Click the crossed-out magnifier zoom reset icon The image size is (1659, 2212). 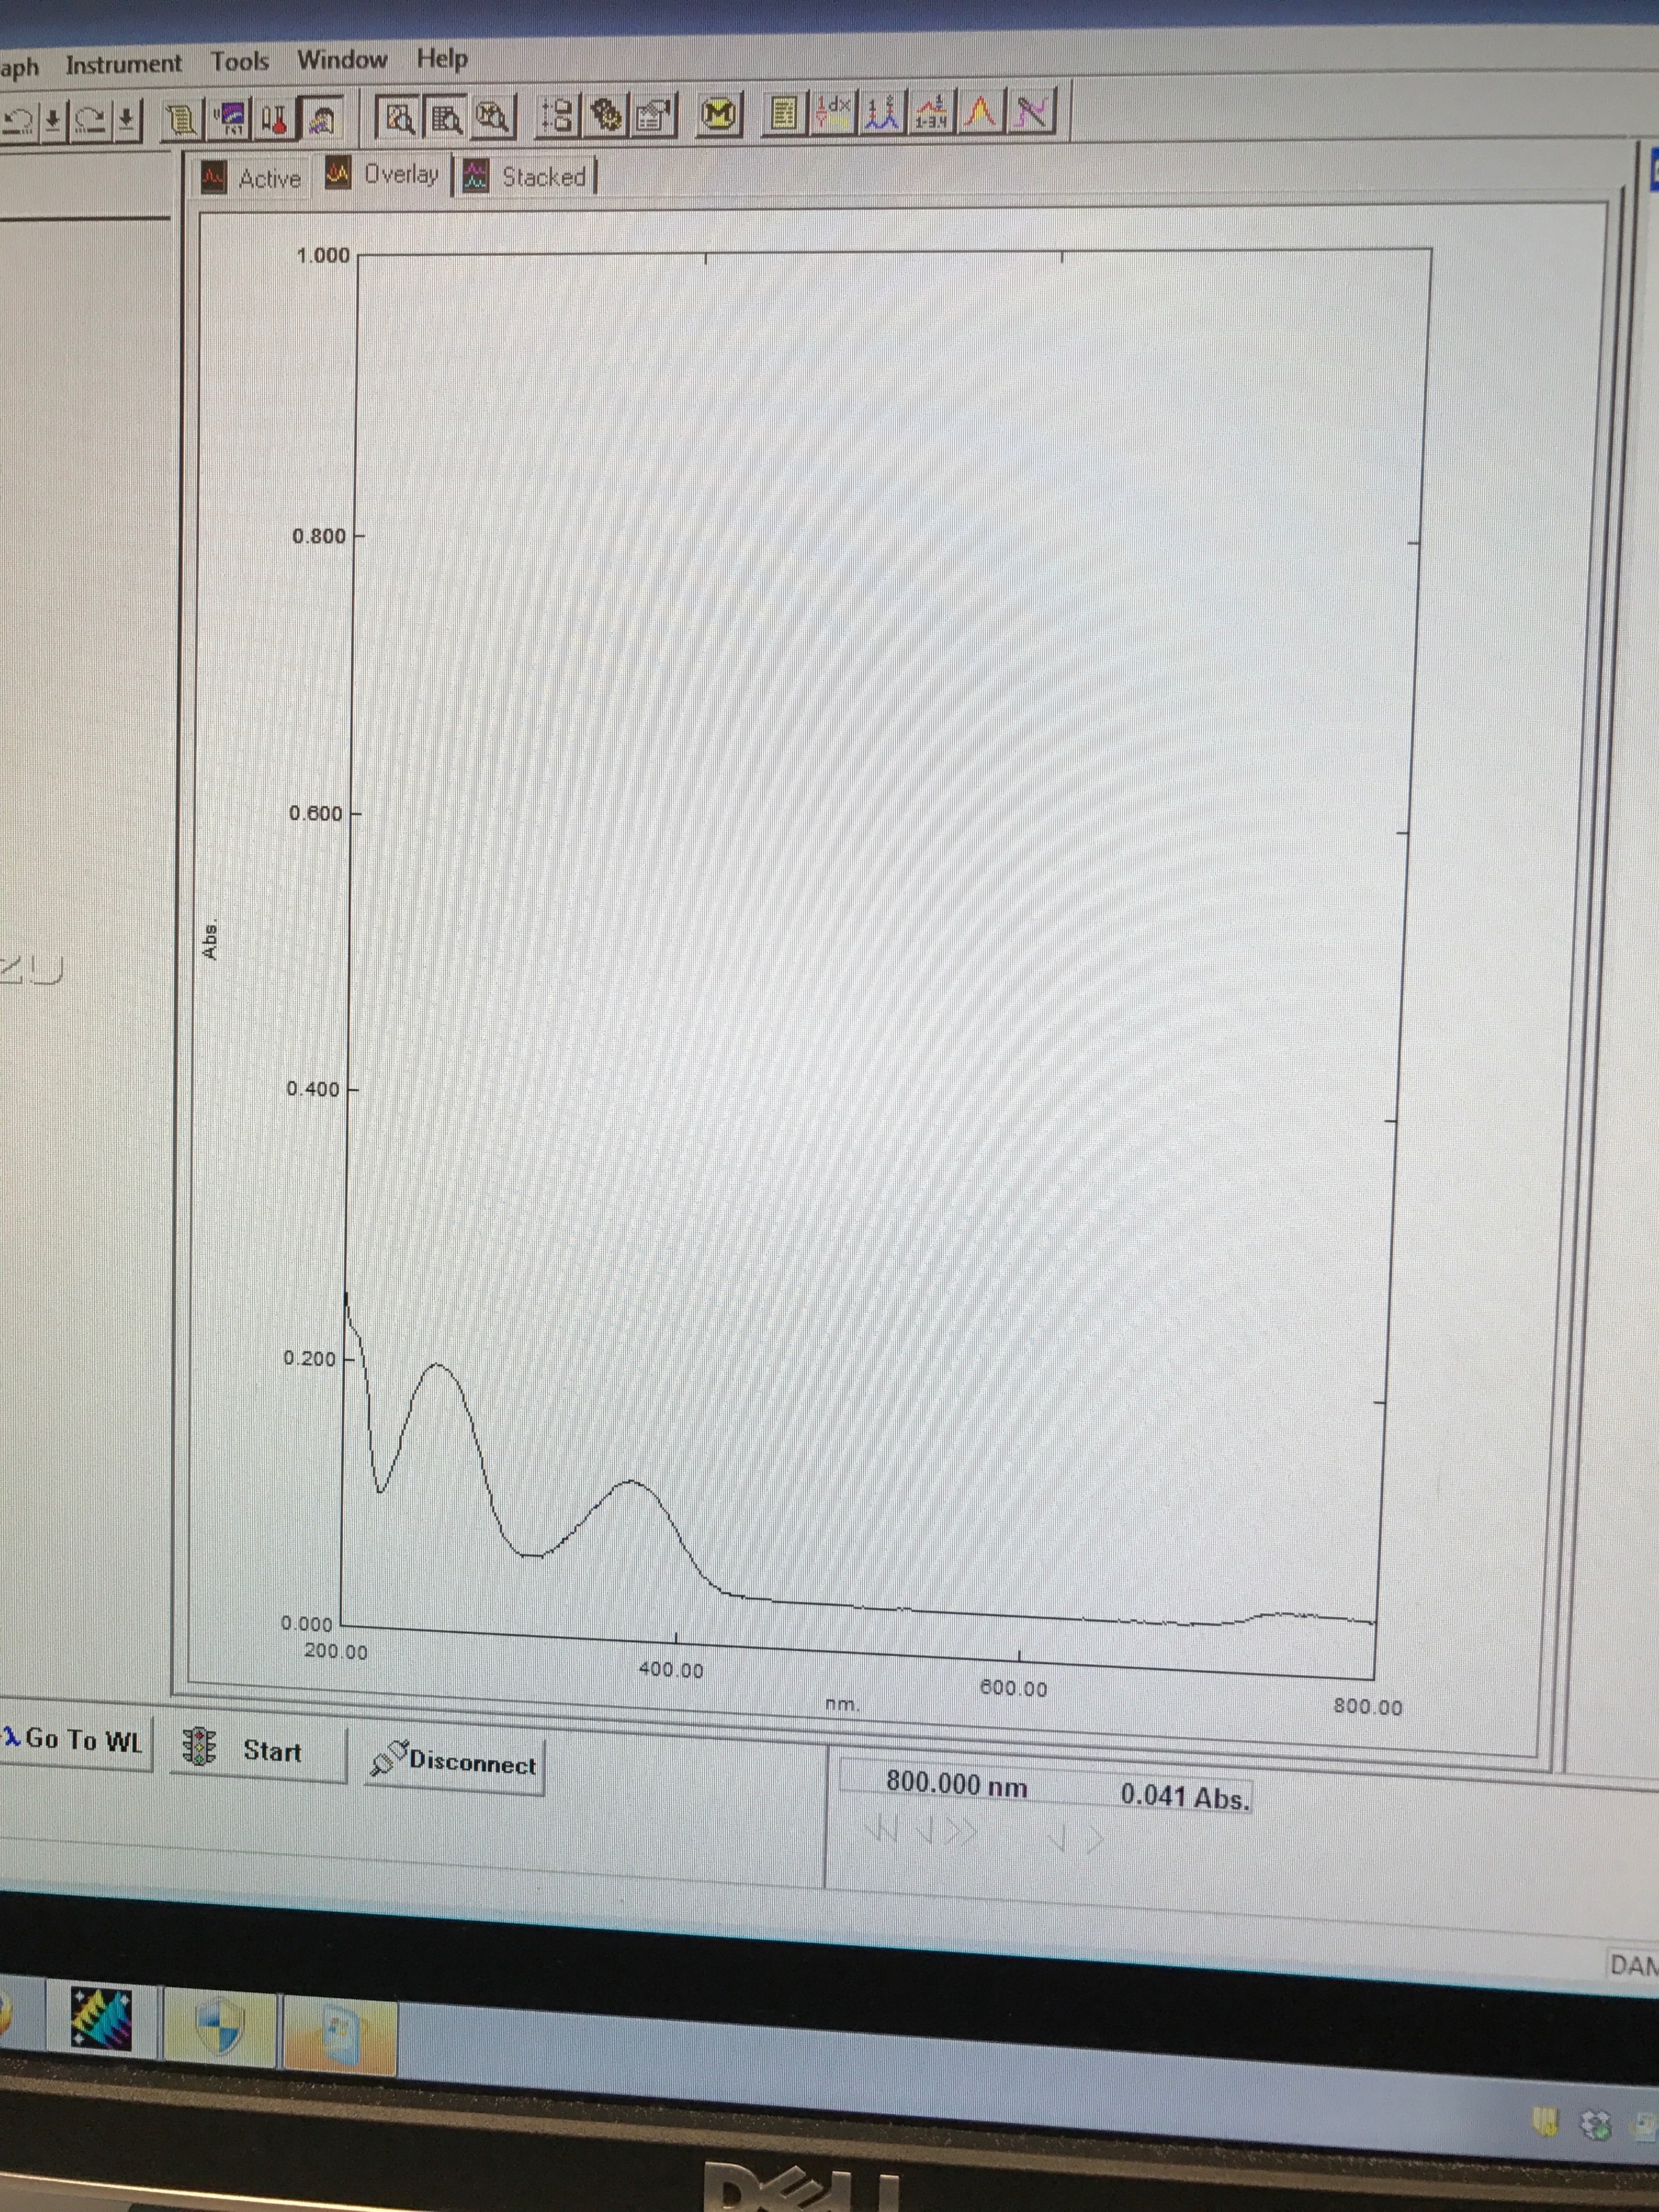click(492, 117)
